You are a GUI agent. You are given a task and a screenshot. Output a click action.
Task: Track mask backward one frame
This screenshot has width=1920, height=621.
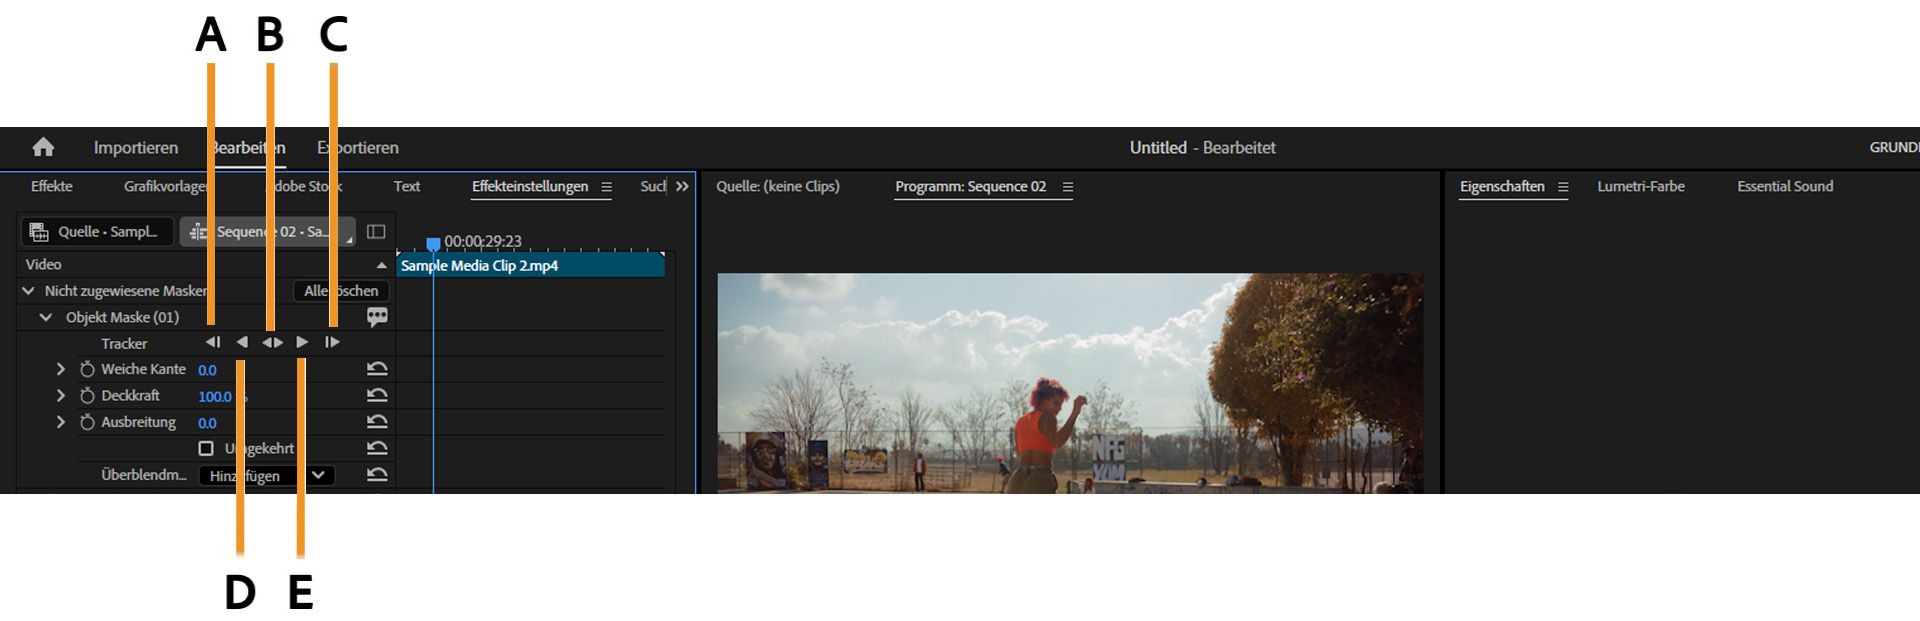coord(213,342)
